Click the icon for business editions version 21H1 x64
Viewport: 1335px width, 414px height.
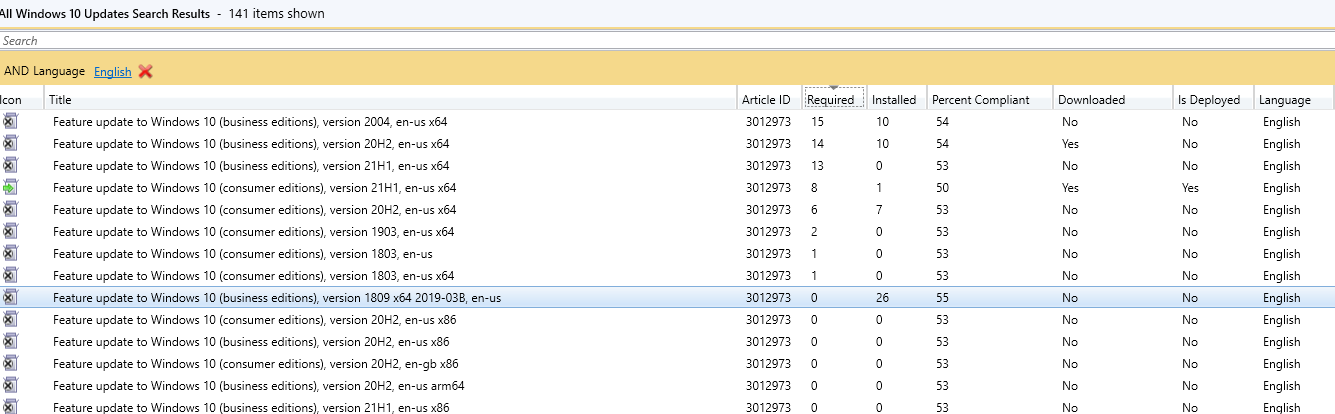10,166
